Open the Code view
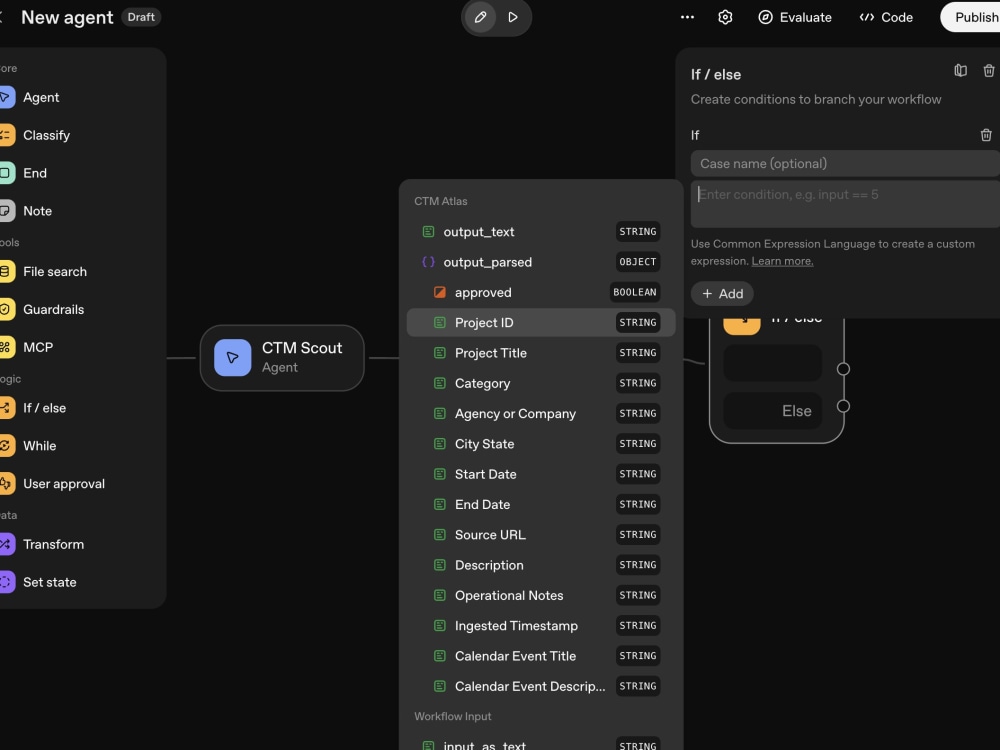Image resolution: width=1000 pixels, height=750 pixels. pos(886,17)
